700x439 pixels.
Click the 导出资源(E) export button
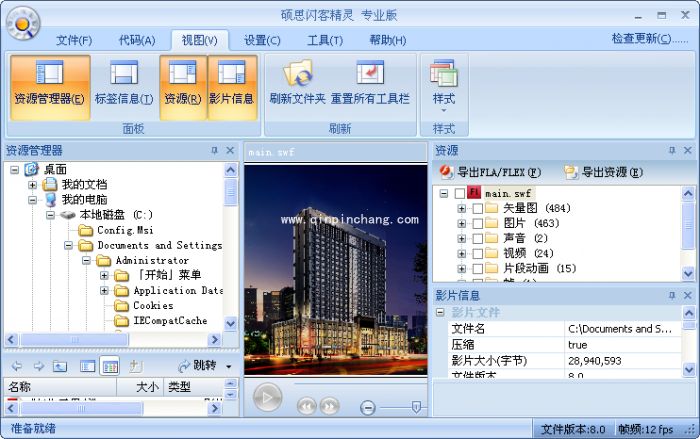click(x=603, y=172)
